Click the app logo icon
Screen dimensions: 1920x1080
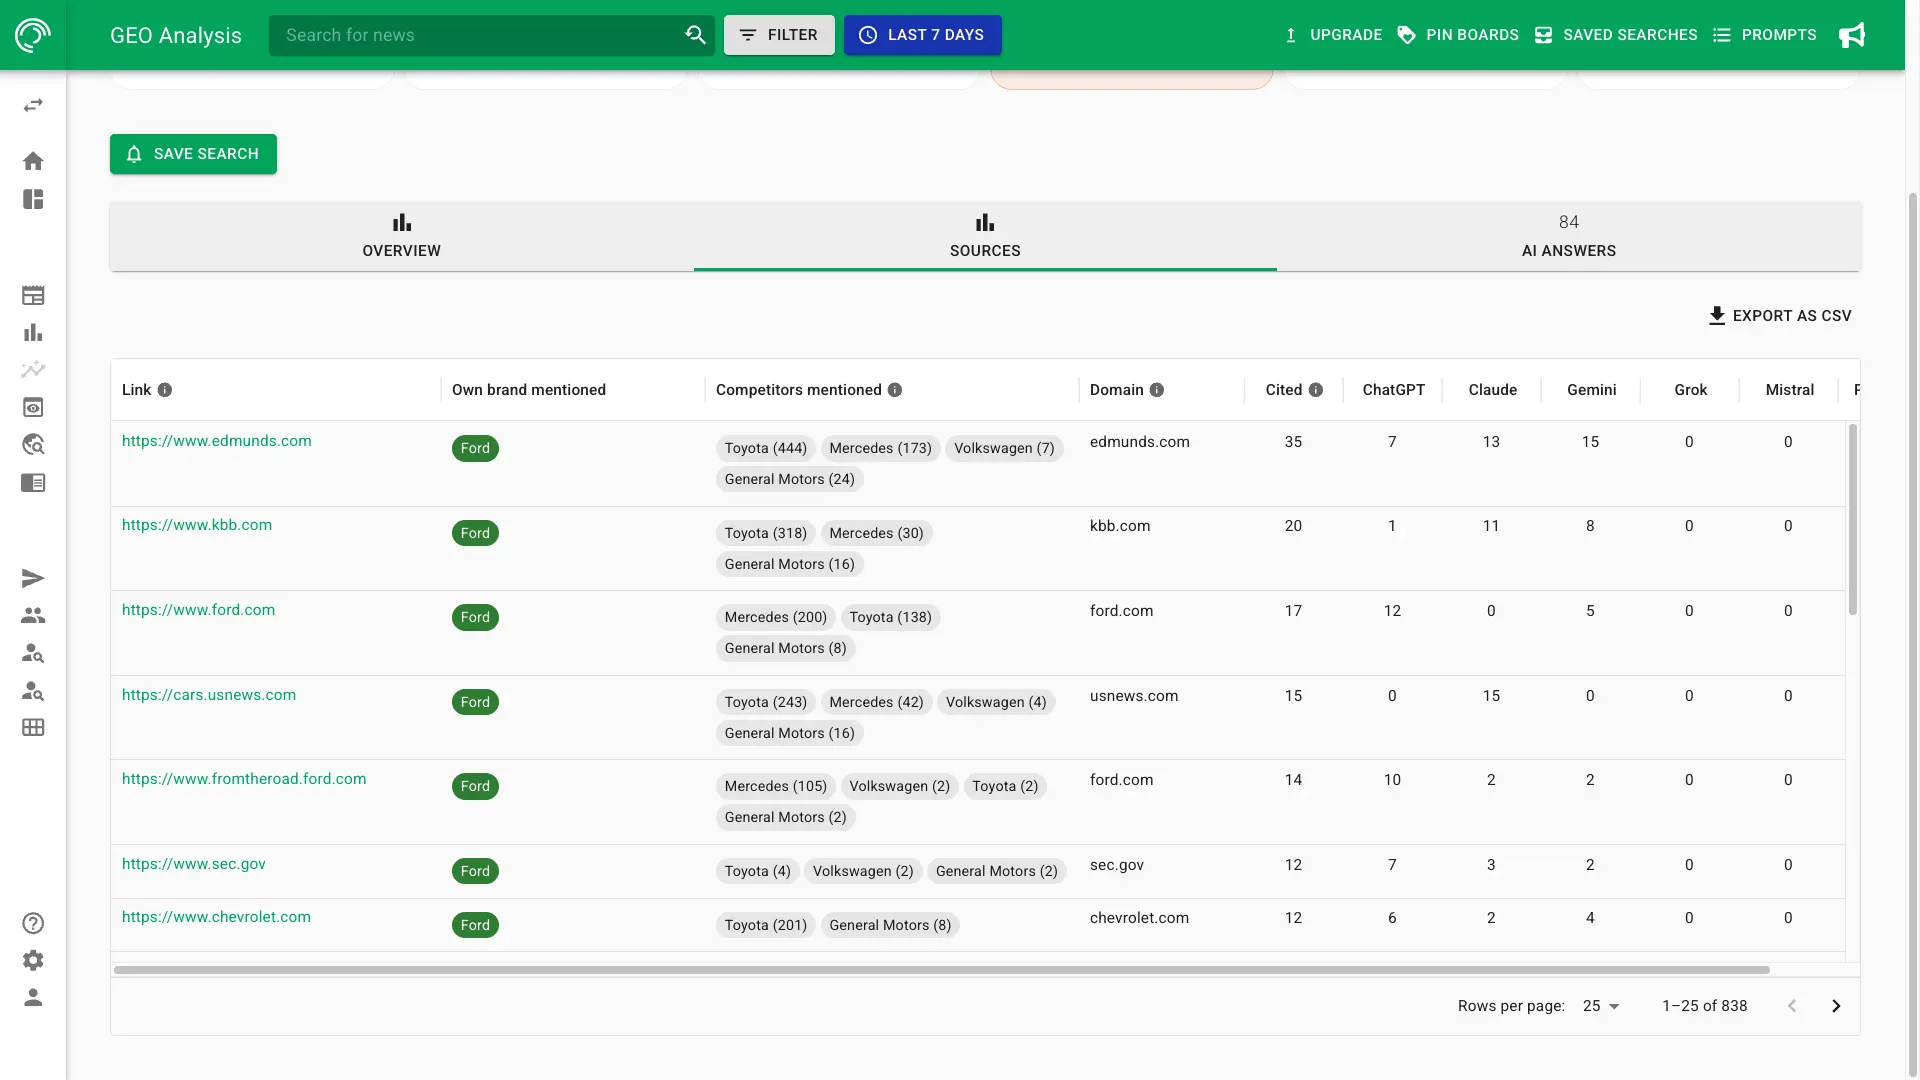[33, 35]
